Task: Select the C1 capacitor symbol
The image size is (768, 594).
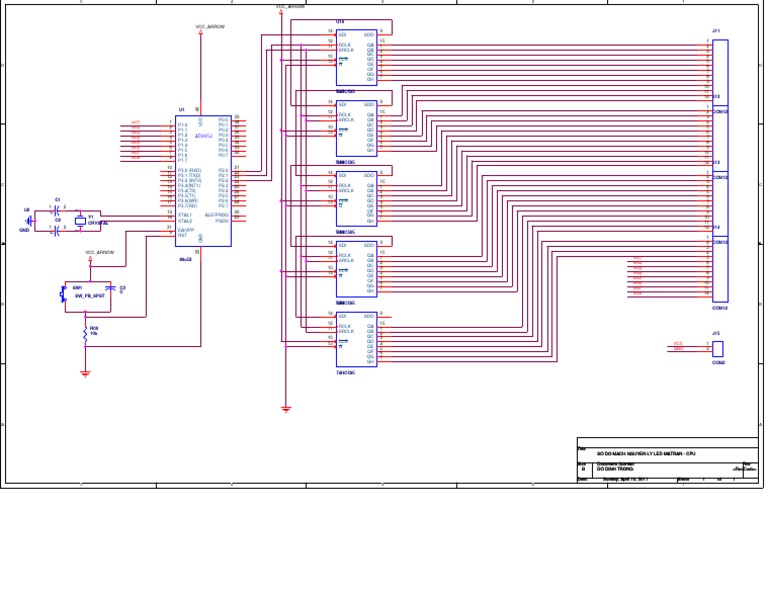Action: click(57, 211)
